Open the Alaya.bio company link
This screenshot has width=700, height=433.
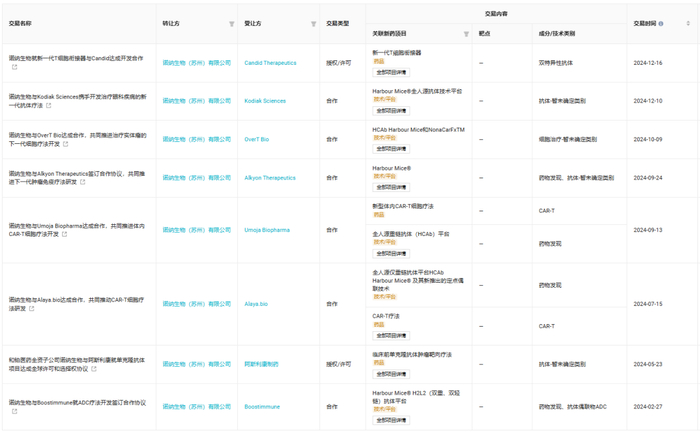[256, 304]
